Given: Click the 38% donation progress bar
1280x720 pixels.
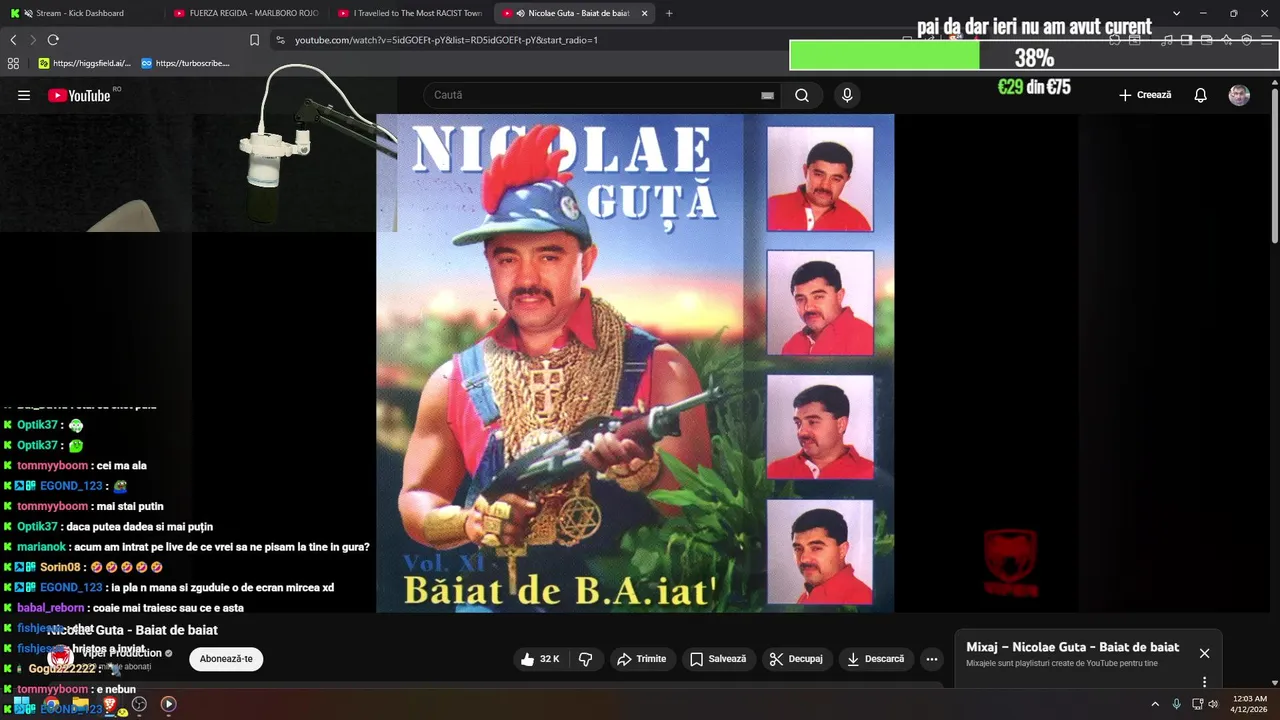Looking at the screenshot, I should (x=1034, y=56).
